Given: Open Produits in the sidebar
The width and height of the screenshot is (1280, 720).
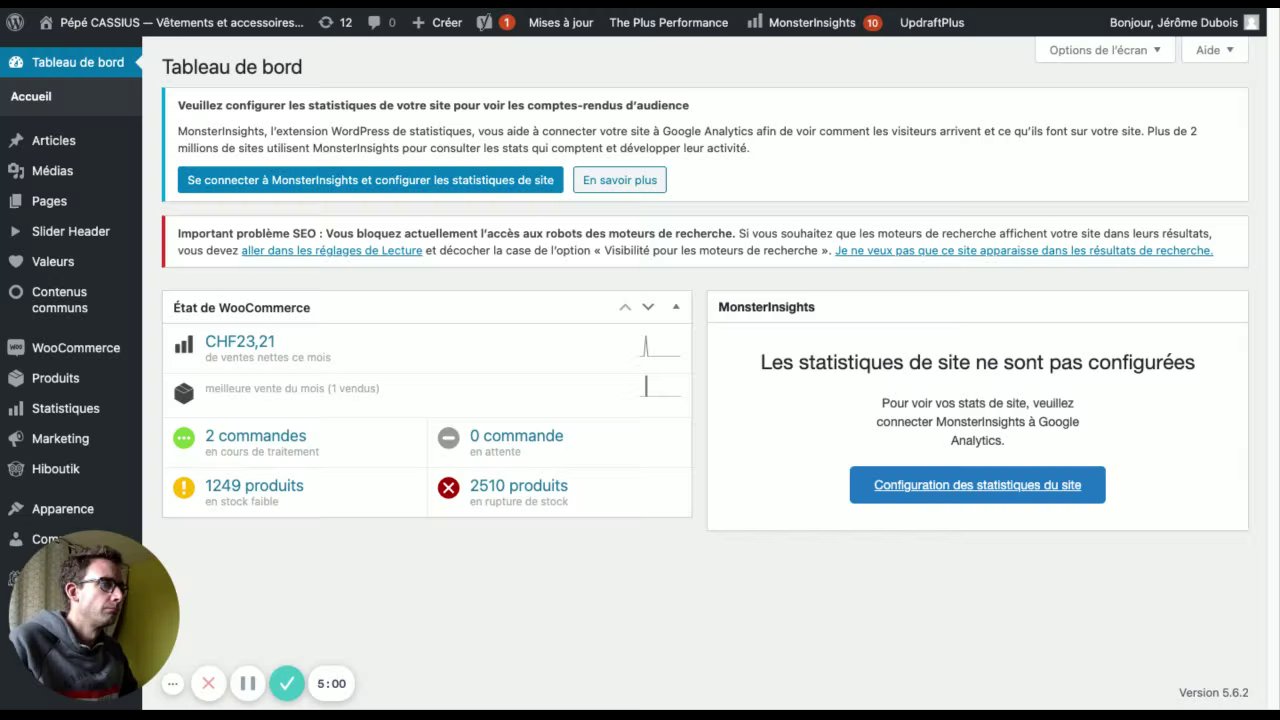Looking at the screenshot, I should [x=71, y=378].
